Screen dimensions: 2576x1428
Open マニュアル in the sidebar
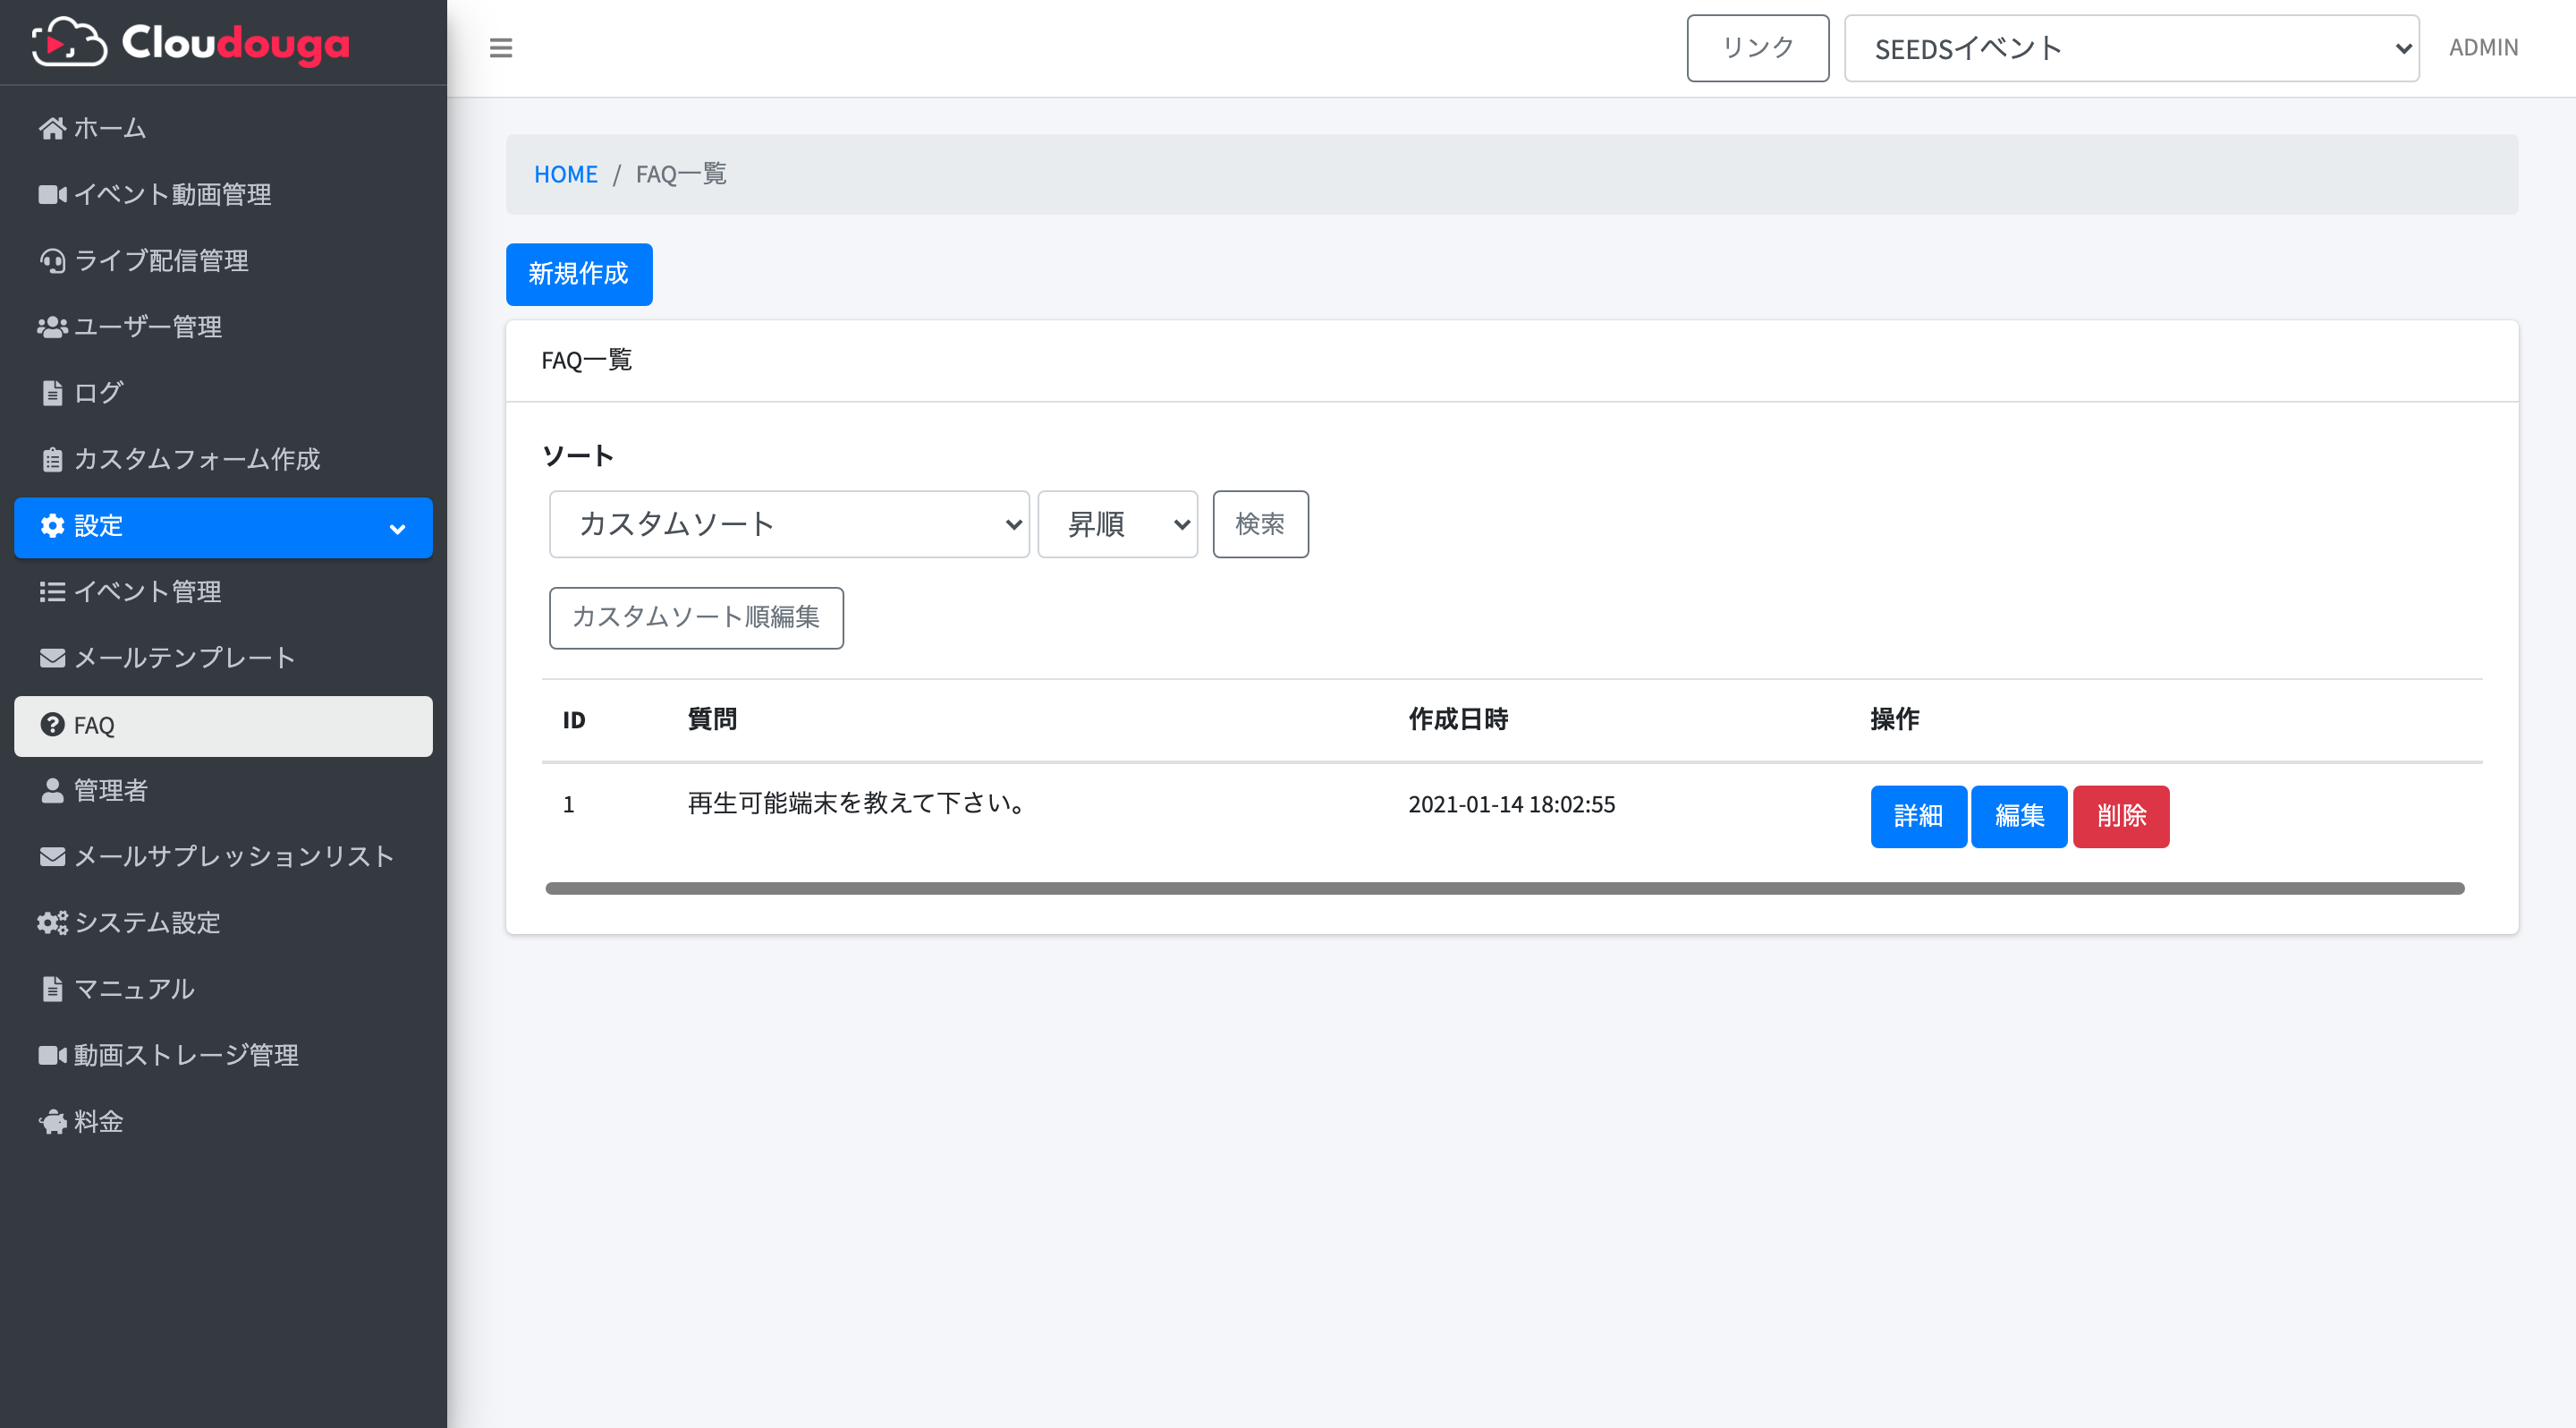click(224, 989)
